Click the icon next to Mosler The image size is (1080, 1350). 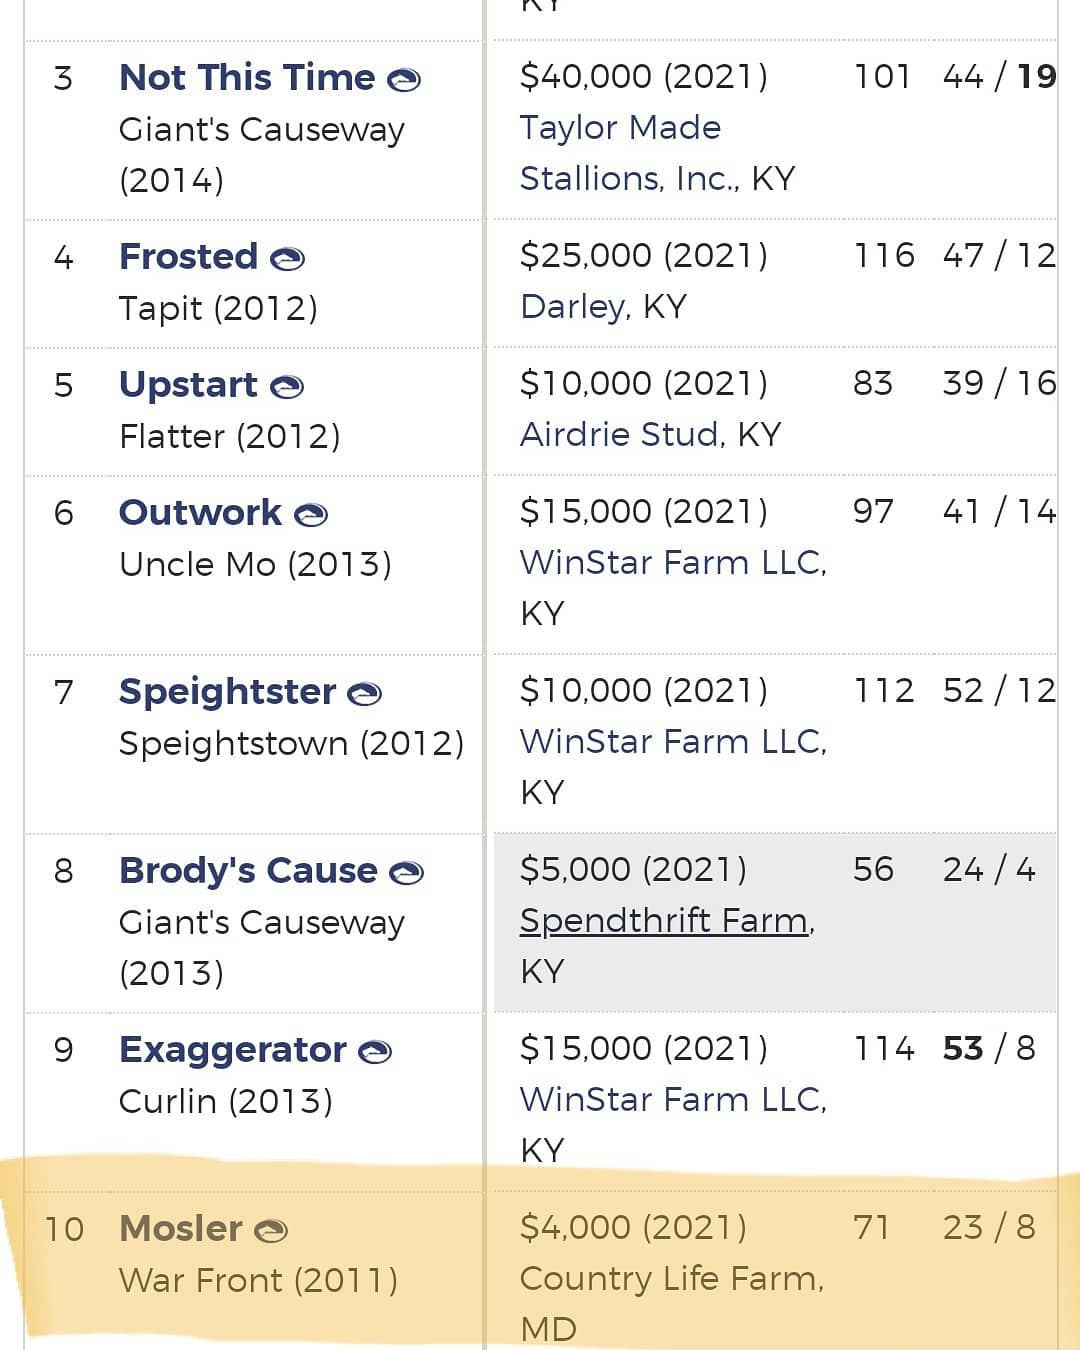(x=270, y=1230)
